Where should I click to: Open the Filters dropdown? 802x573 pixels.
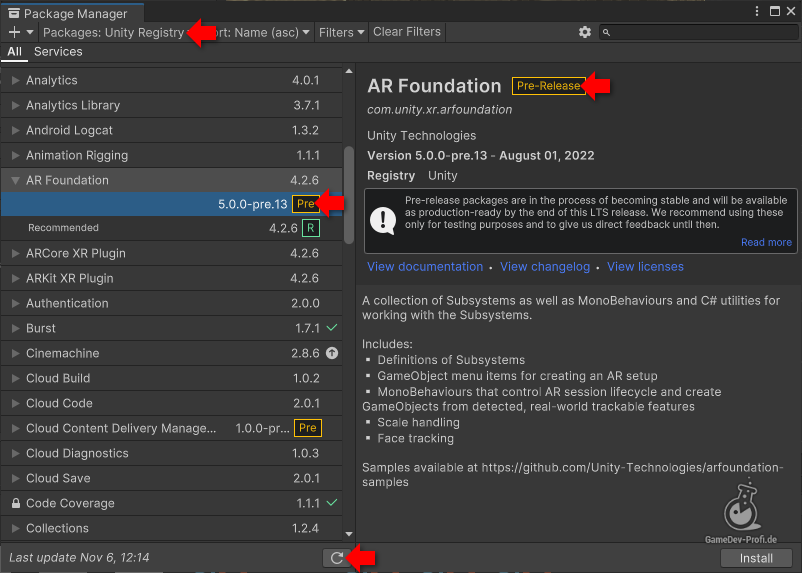[x=341, y=32]
